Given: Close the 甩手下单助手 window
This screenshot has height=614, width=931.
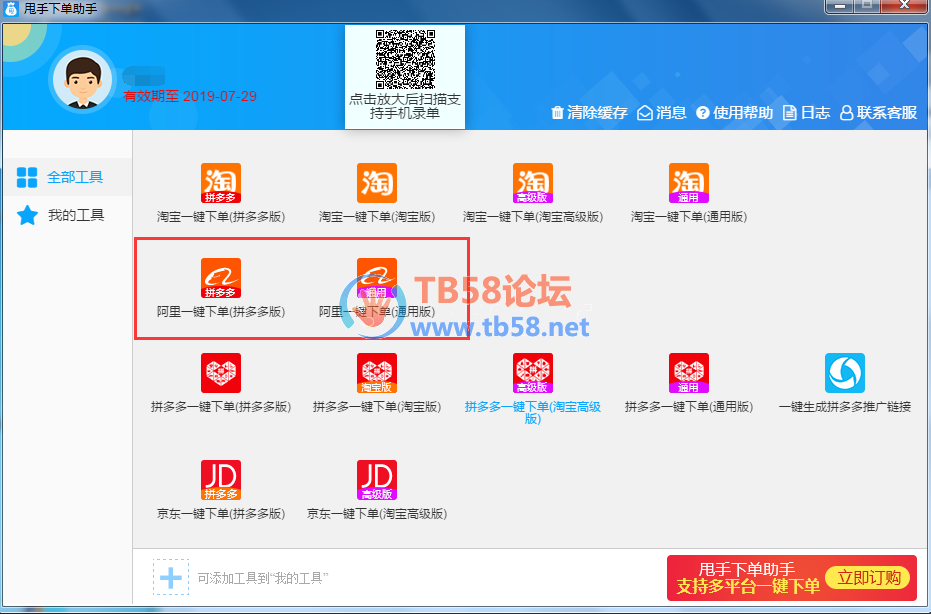Looking at the screenshot, I should [x=904, y=6].
